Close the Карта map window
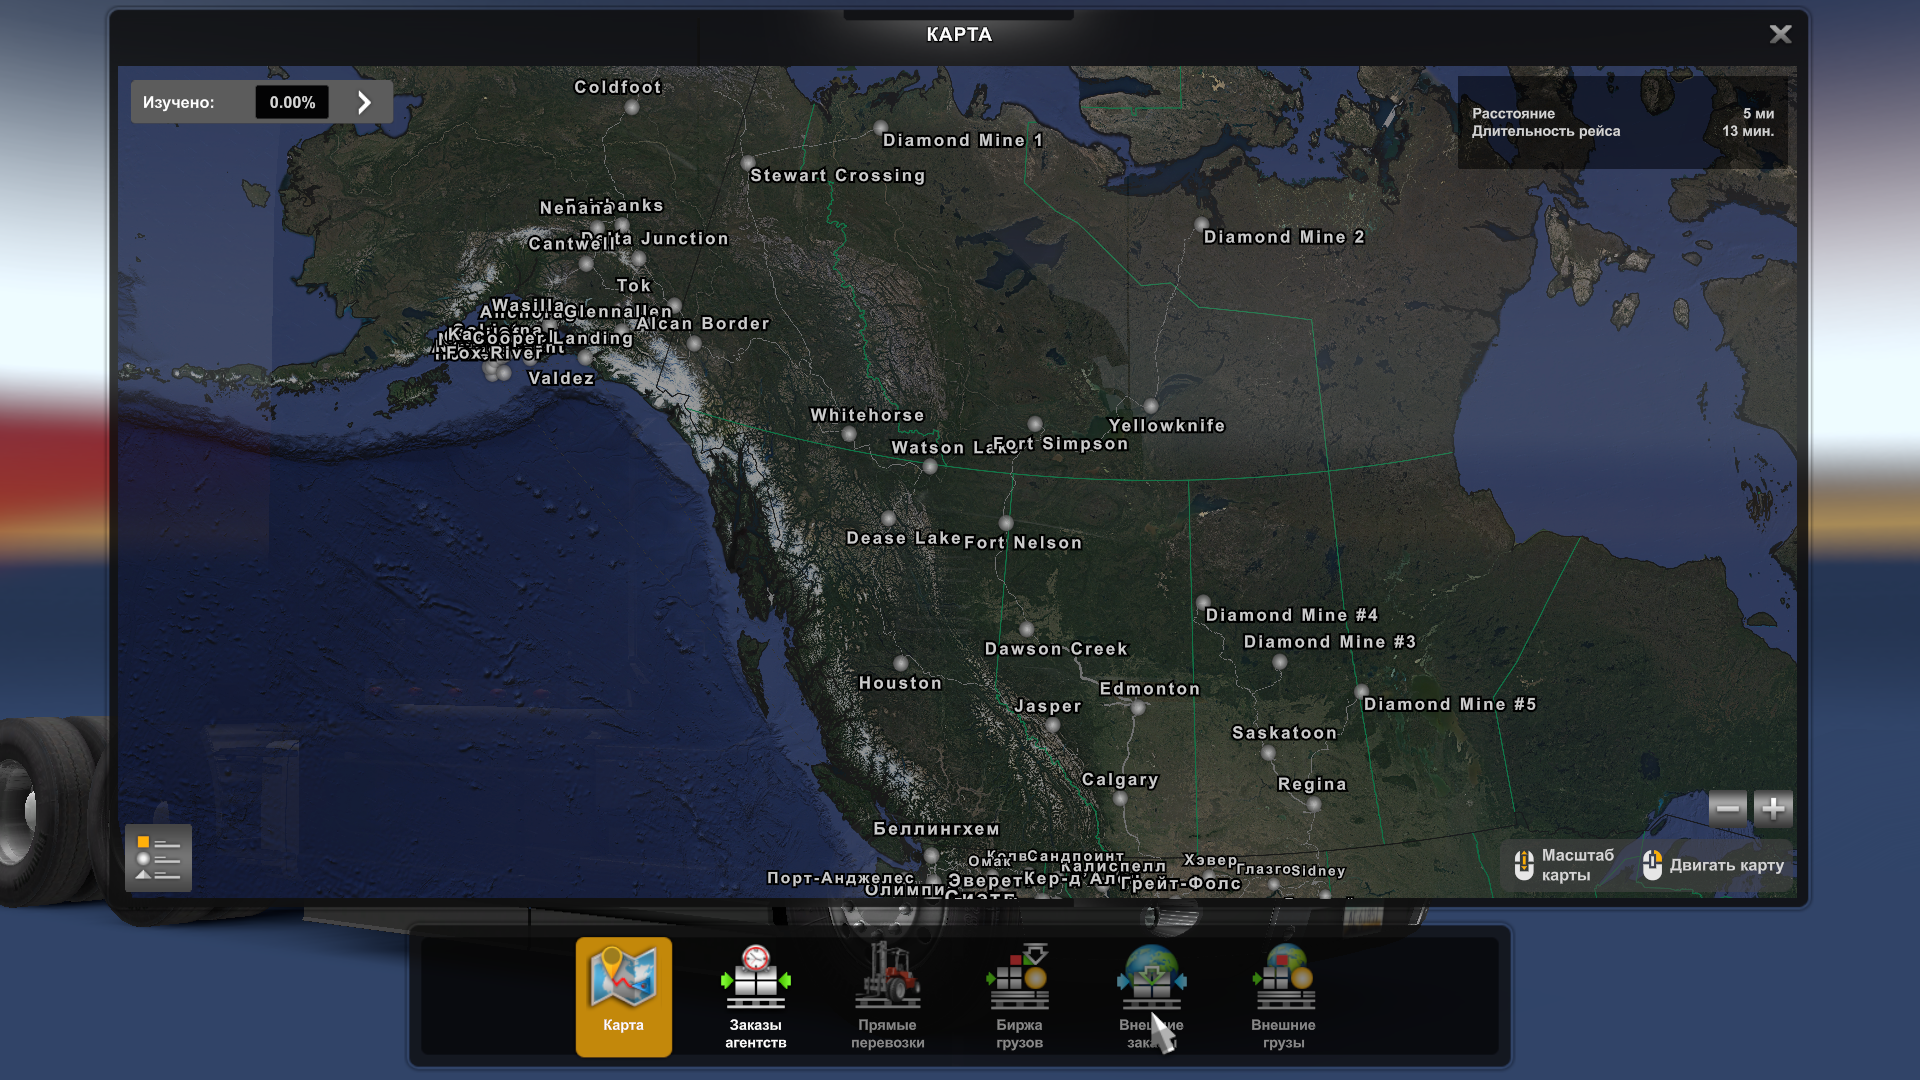Screen dimensions: 1920x1080 click(1780, 34)
